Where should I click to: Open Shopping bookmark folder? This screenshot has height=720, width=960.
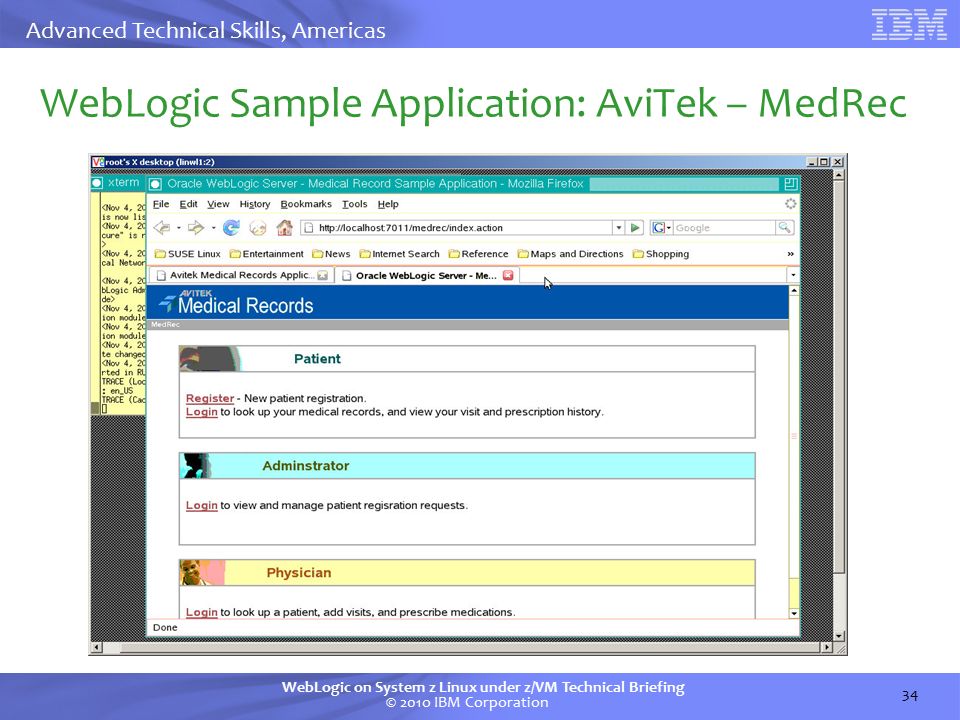click(x=661, y=253)
